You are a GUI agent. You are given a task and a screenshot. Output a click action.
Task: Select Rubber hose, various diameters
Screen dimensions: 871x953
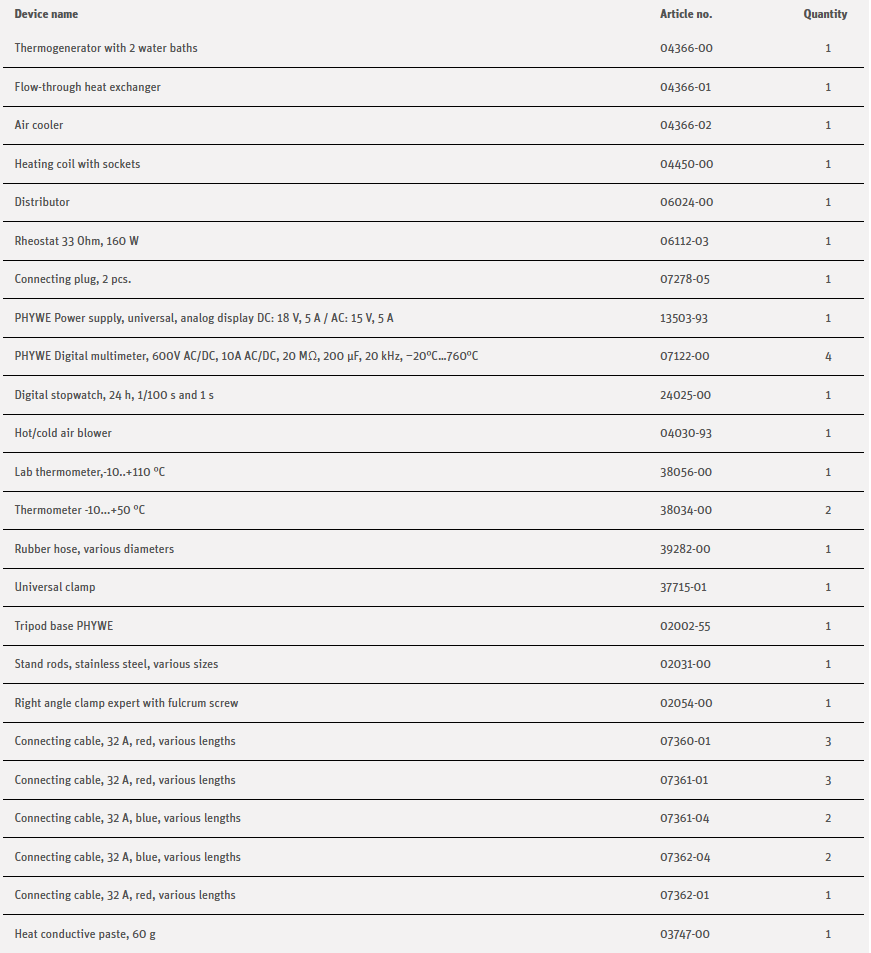coord(94,549)
